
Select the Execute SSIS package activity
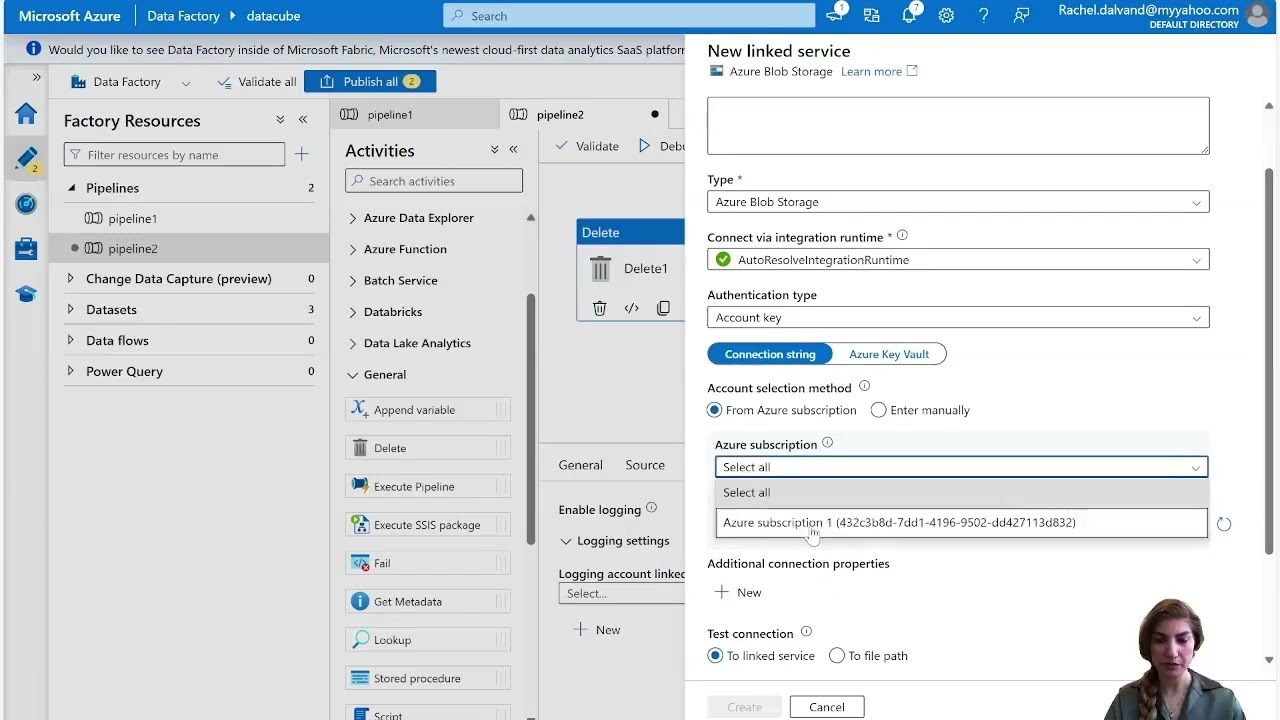coord(428,525)
